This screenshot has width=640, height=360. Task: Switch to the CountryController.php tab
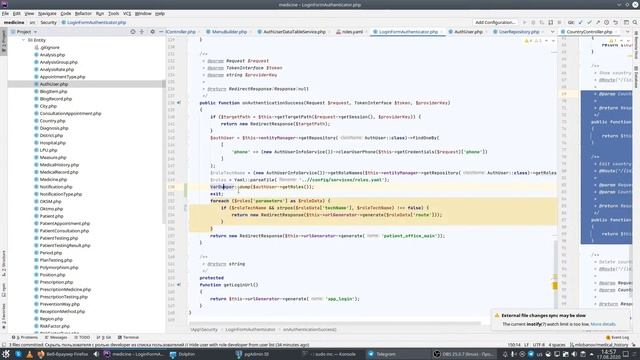pyautogui.click(x=589, y=31)
